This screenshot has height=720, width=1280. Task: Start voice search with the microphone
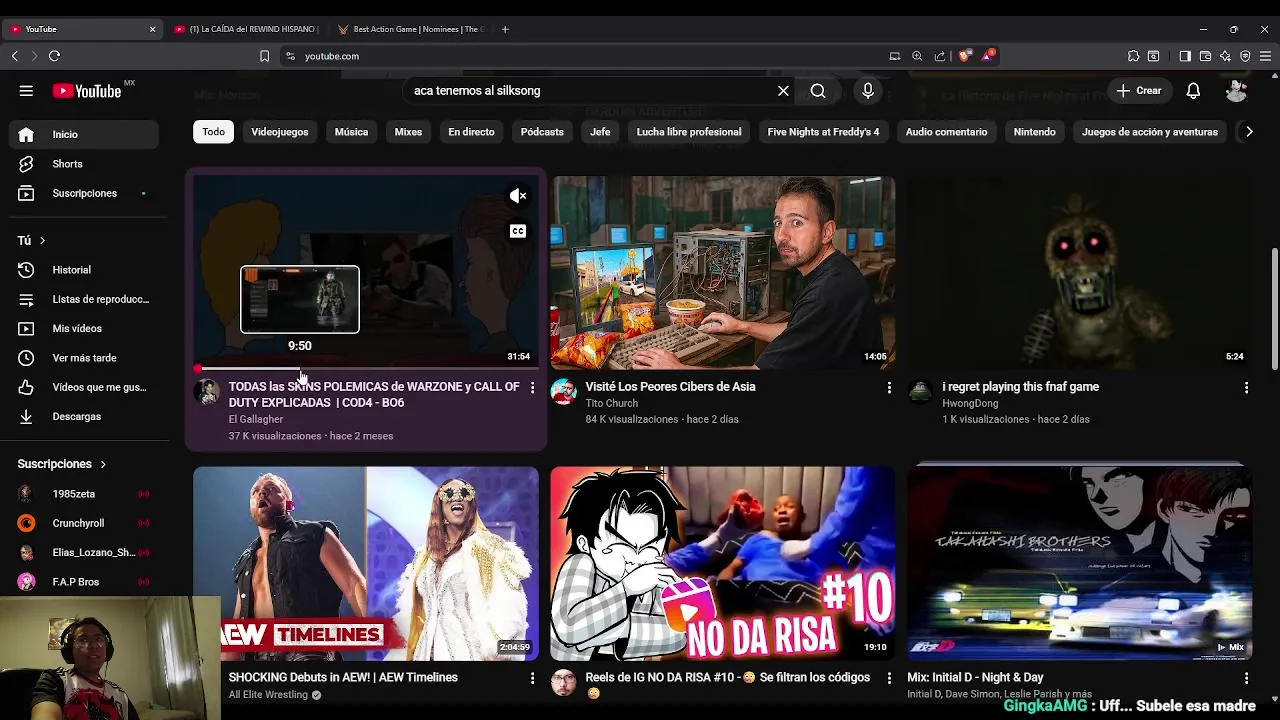868,91
